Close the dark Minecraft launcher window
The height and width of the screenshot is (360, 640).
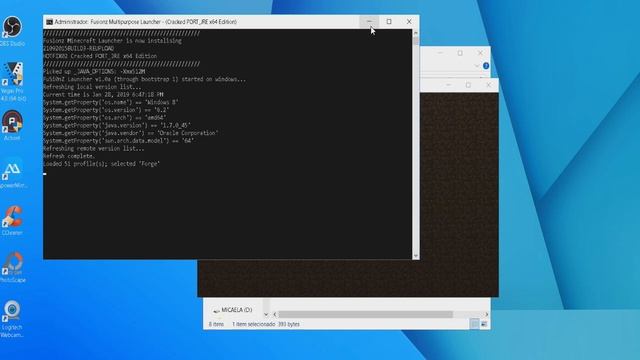point(488,85)
